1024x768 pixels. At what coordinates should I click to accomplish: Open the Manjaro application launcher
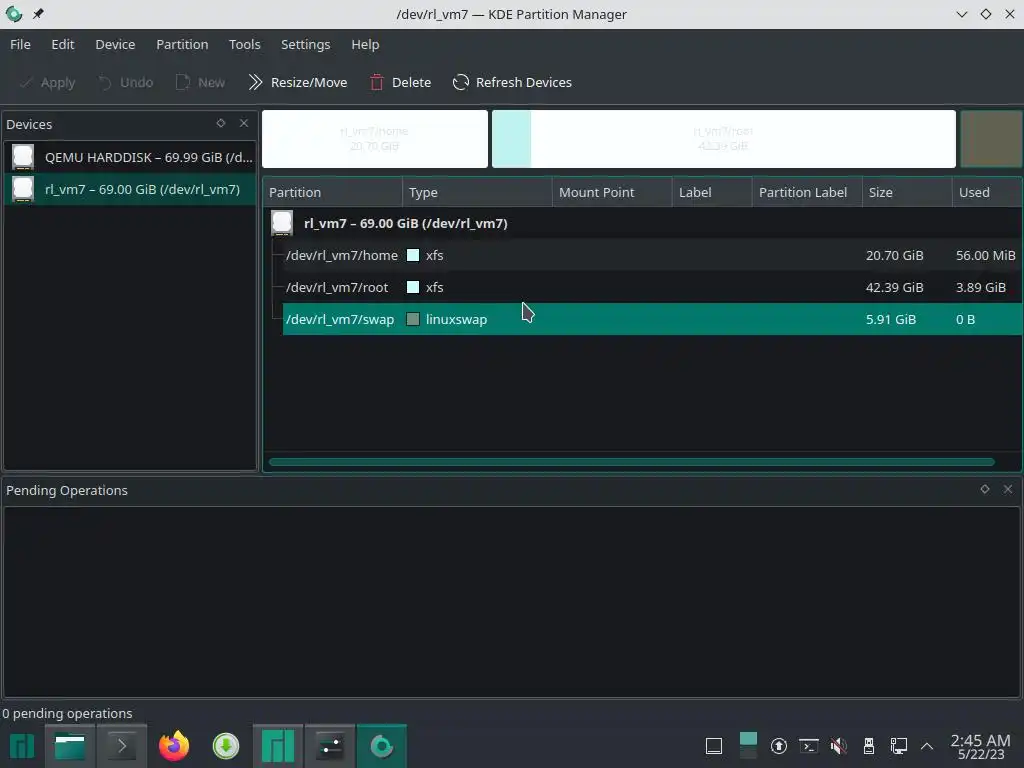pos(22,746)
